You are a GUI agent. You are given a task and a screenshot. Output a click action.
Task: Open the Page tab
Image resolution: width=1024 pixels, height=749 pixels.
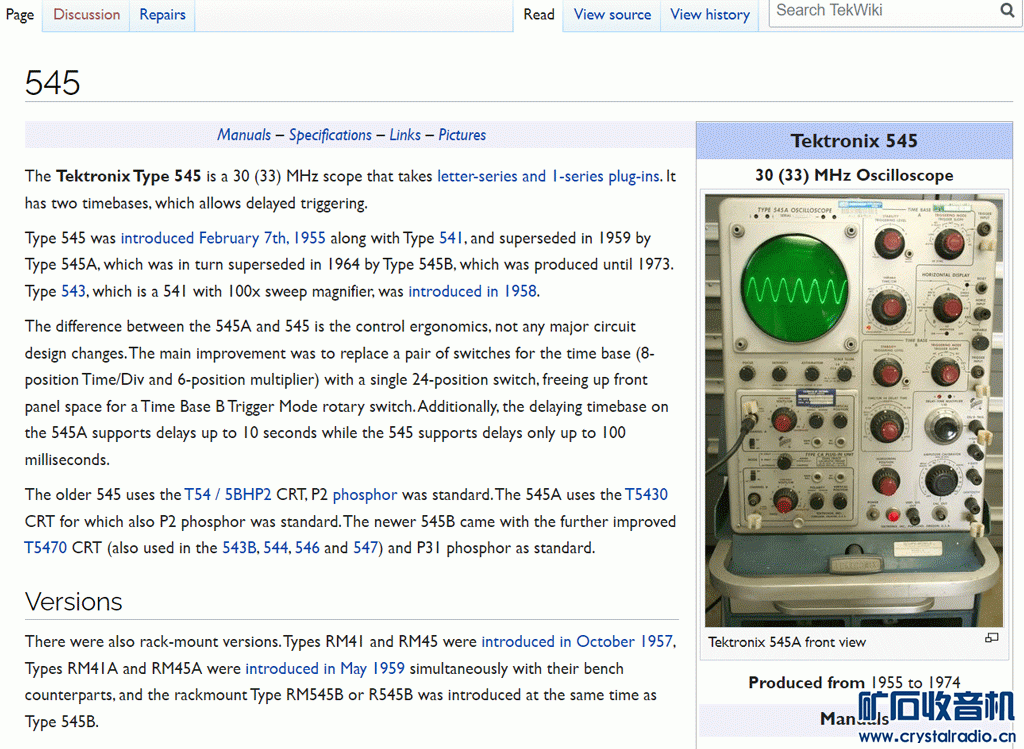20,15
